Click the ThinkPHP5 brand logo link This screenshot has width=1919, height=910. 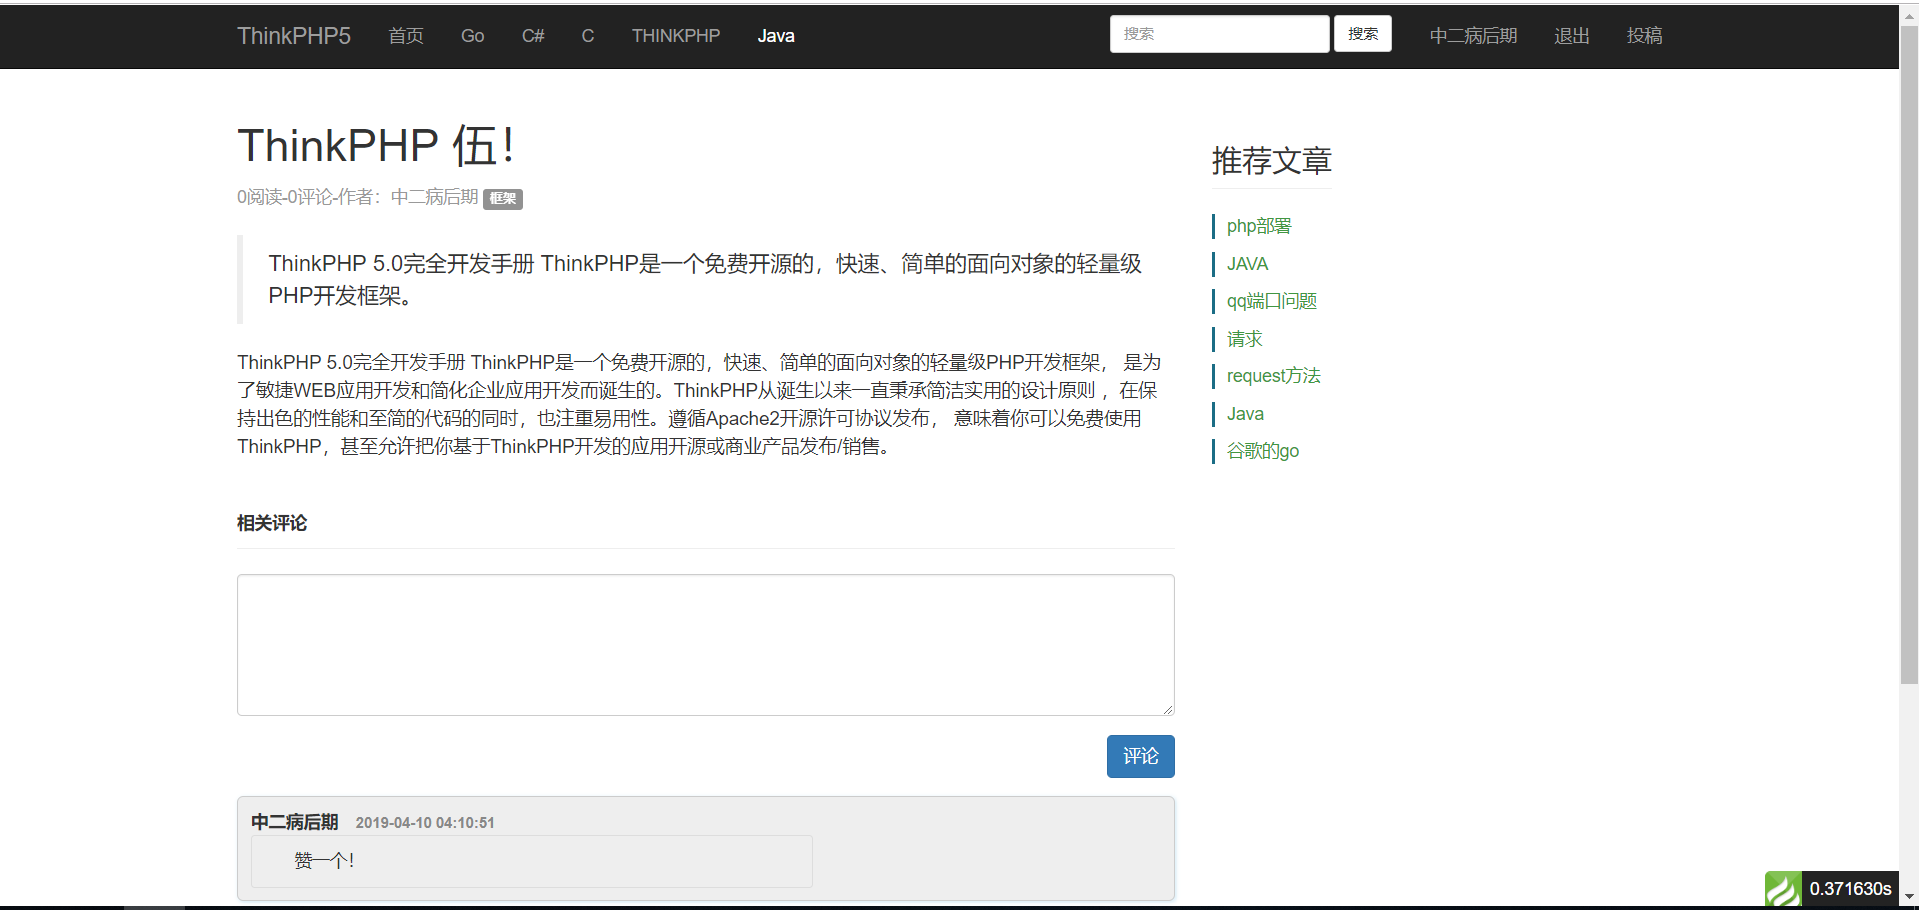click(x=294, y=36)
